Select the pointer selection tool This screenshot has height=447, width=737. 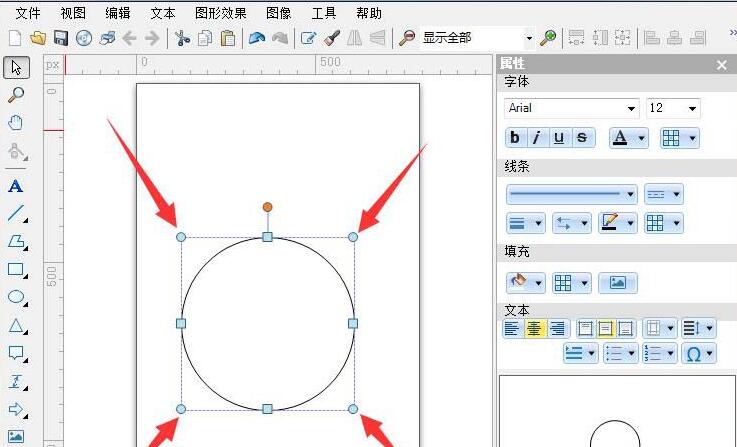tap(16, 67)
